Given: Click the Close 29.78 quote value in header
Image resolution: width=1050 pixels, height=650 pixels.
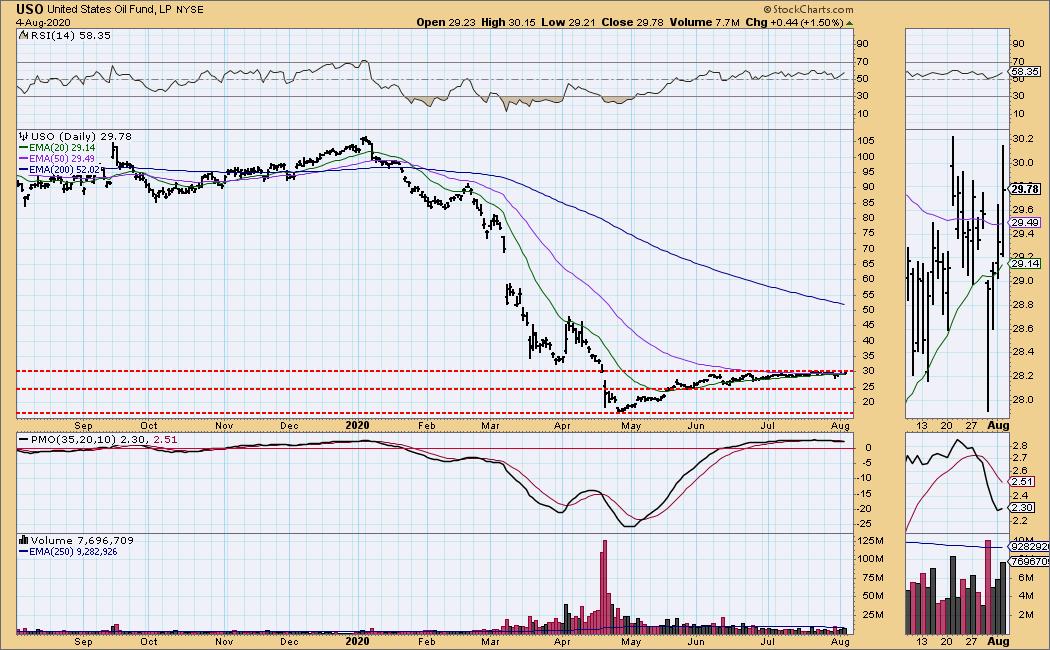Looking at the screenshot, I should (x=632, y=22).
